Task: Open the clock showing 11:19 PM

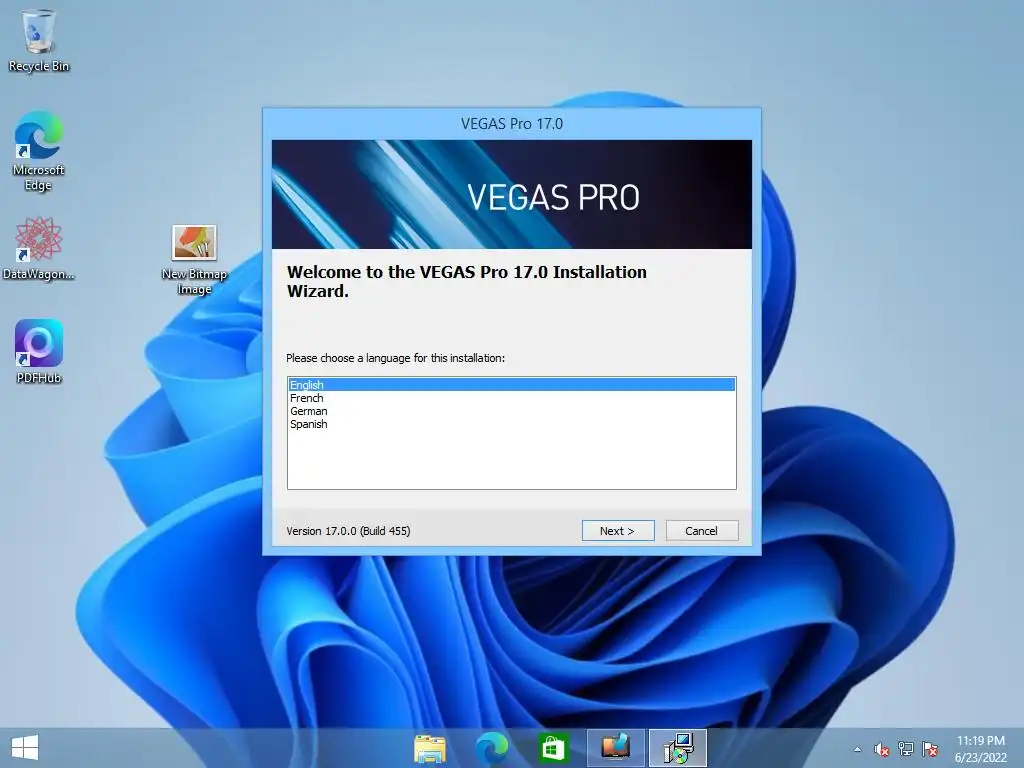Action: click(x=980, y=748)
